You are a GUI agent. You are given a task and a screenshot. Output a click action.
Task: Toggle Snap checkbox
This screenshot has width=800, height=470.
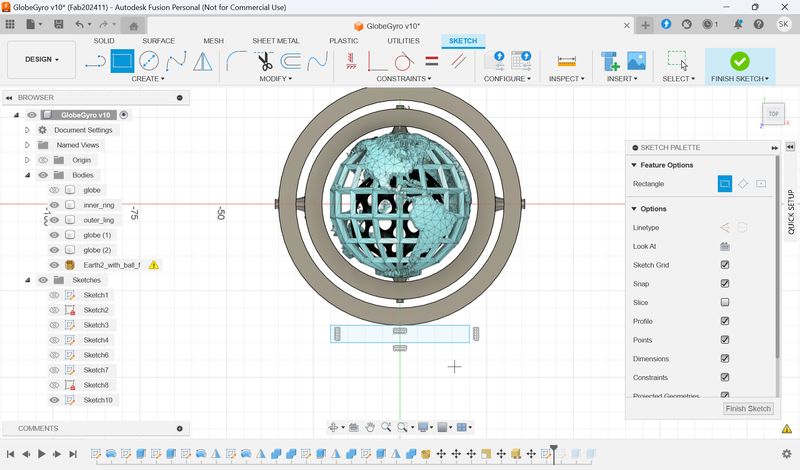point(724,284)
